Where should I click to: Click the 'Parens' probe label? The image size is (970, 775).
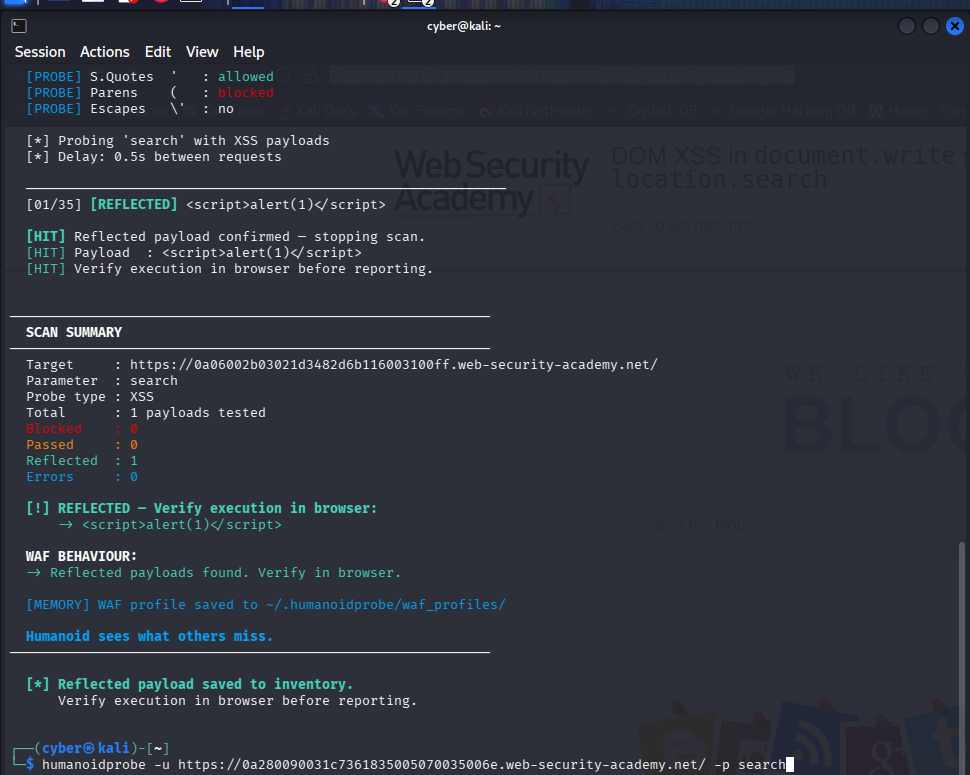[114, 93]
